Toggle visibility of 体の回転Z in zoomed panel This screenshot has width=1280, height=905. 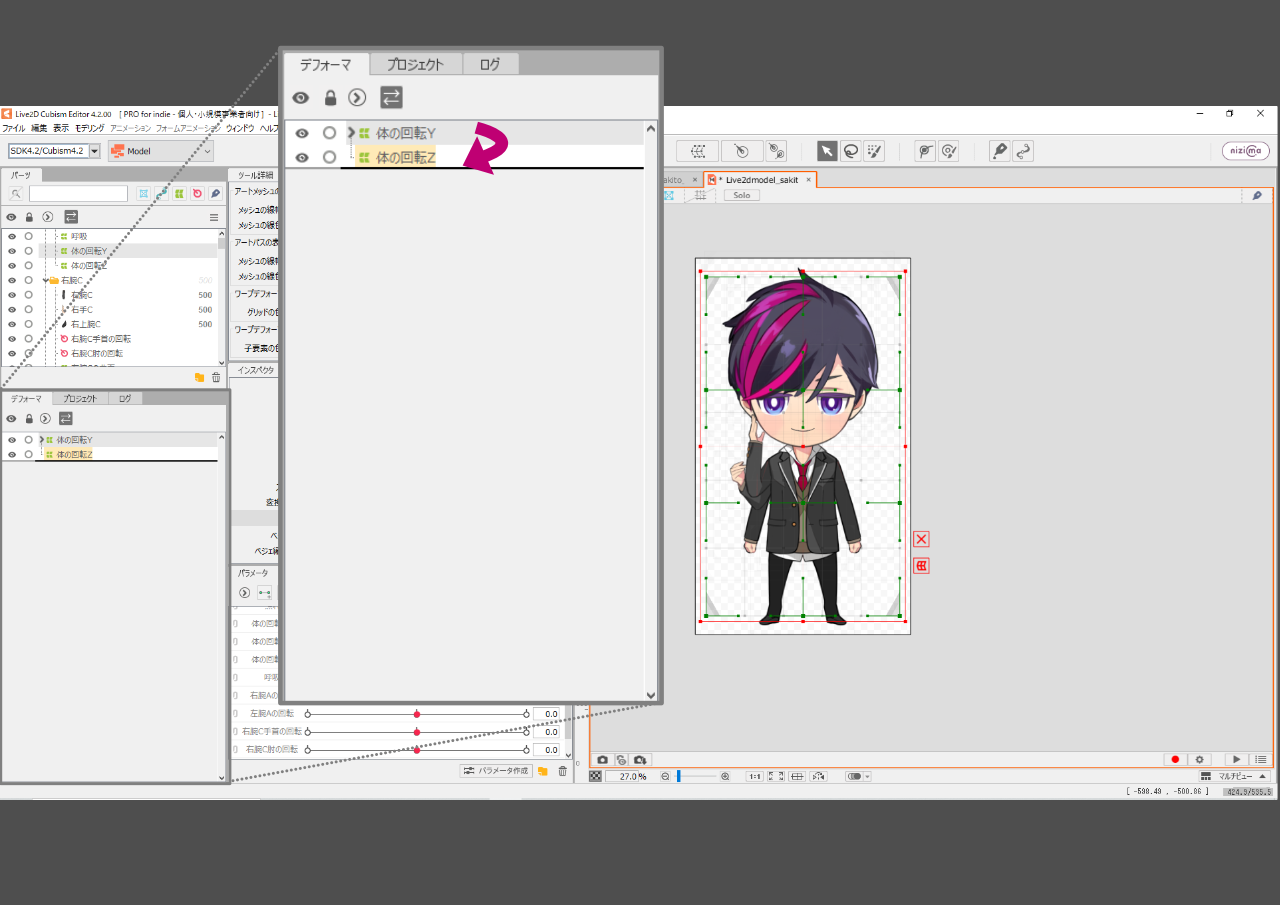[x=301, y=157]
